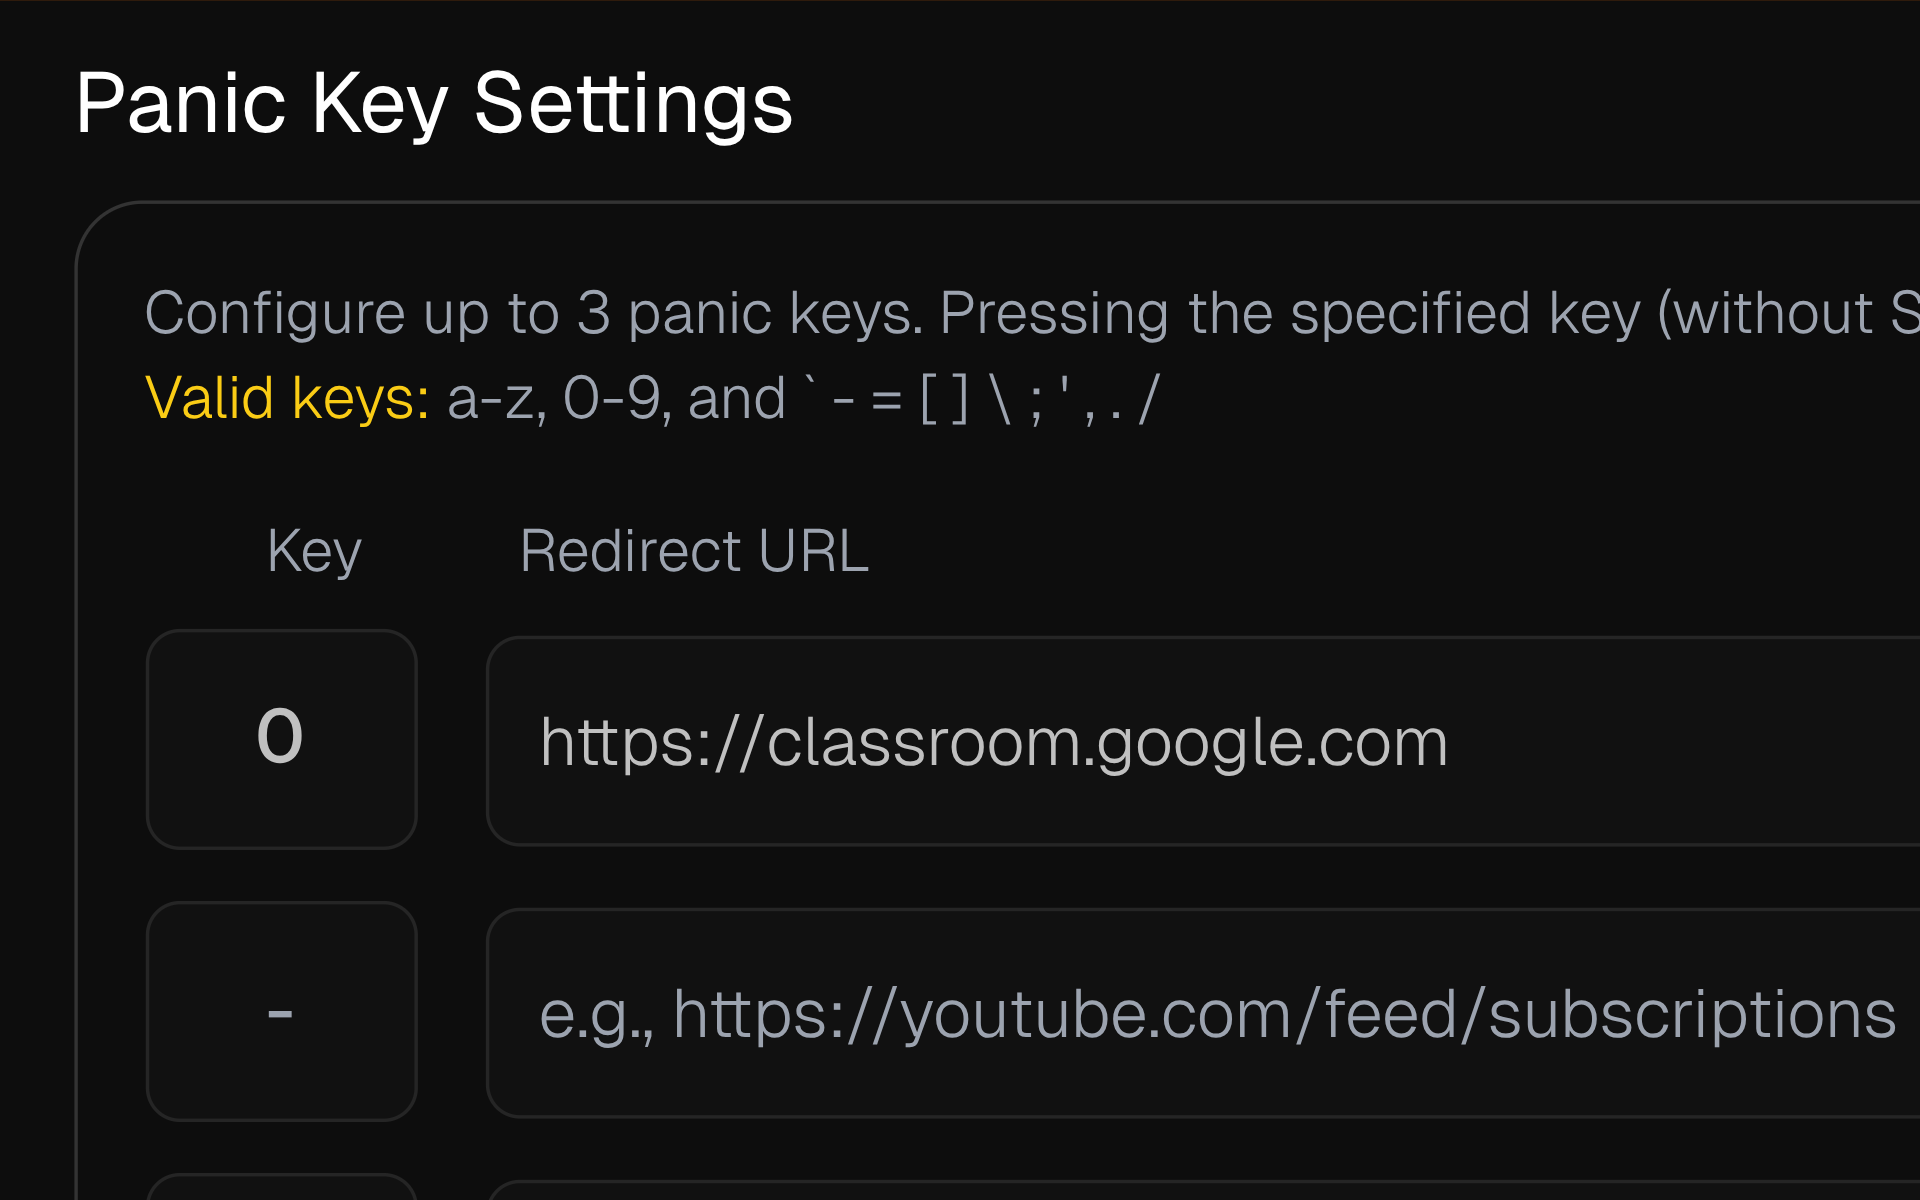This screenshot has width=1920, height=1200.
Task: Select the key field containing a dash
Action: (x=281, y=1011)
